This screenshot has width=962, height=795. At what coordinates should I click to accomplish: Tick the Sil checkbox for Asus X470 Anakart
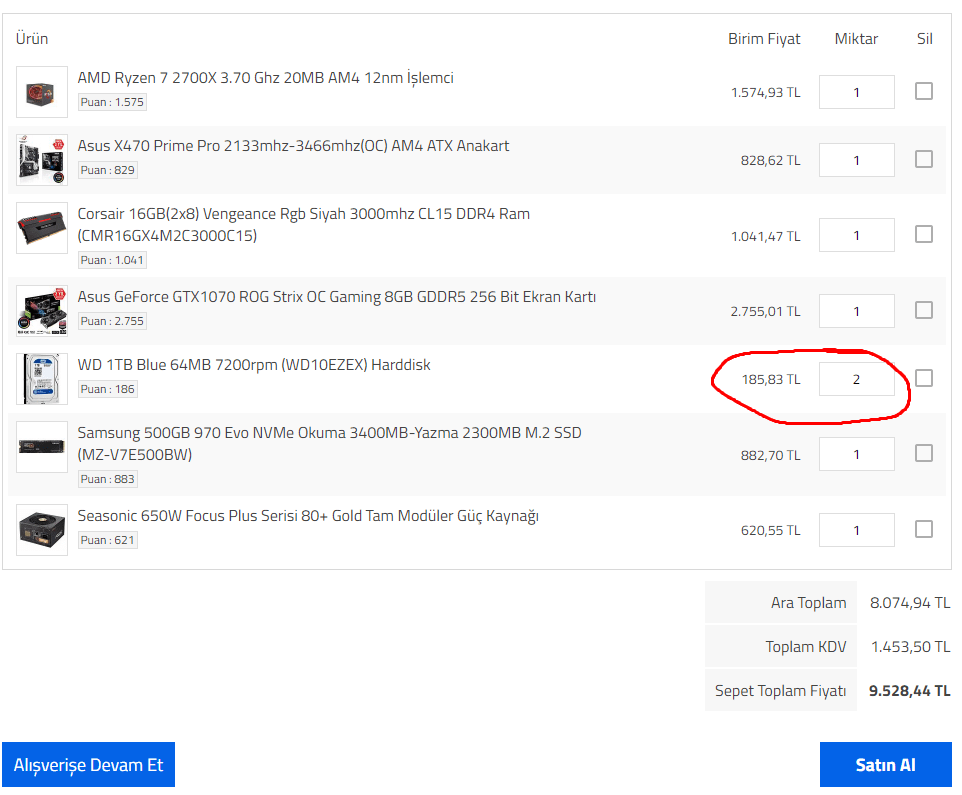[x=924, y=159]
